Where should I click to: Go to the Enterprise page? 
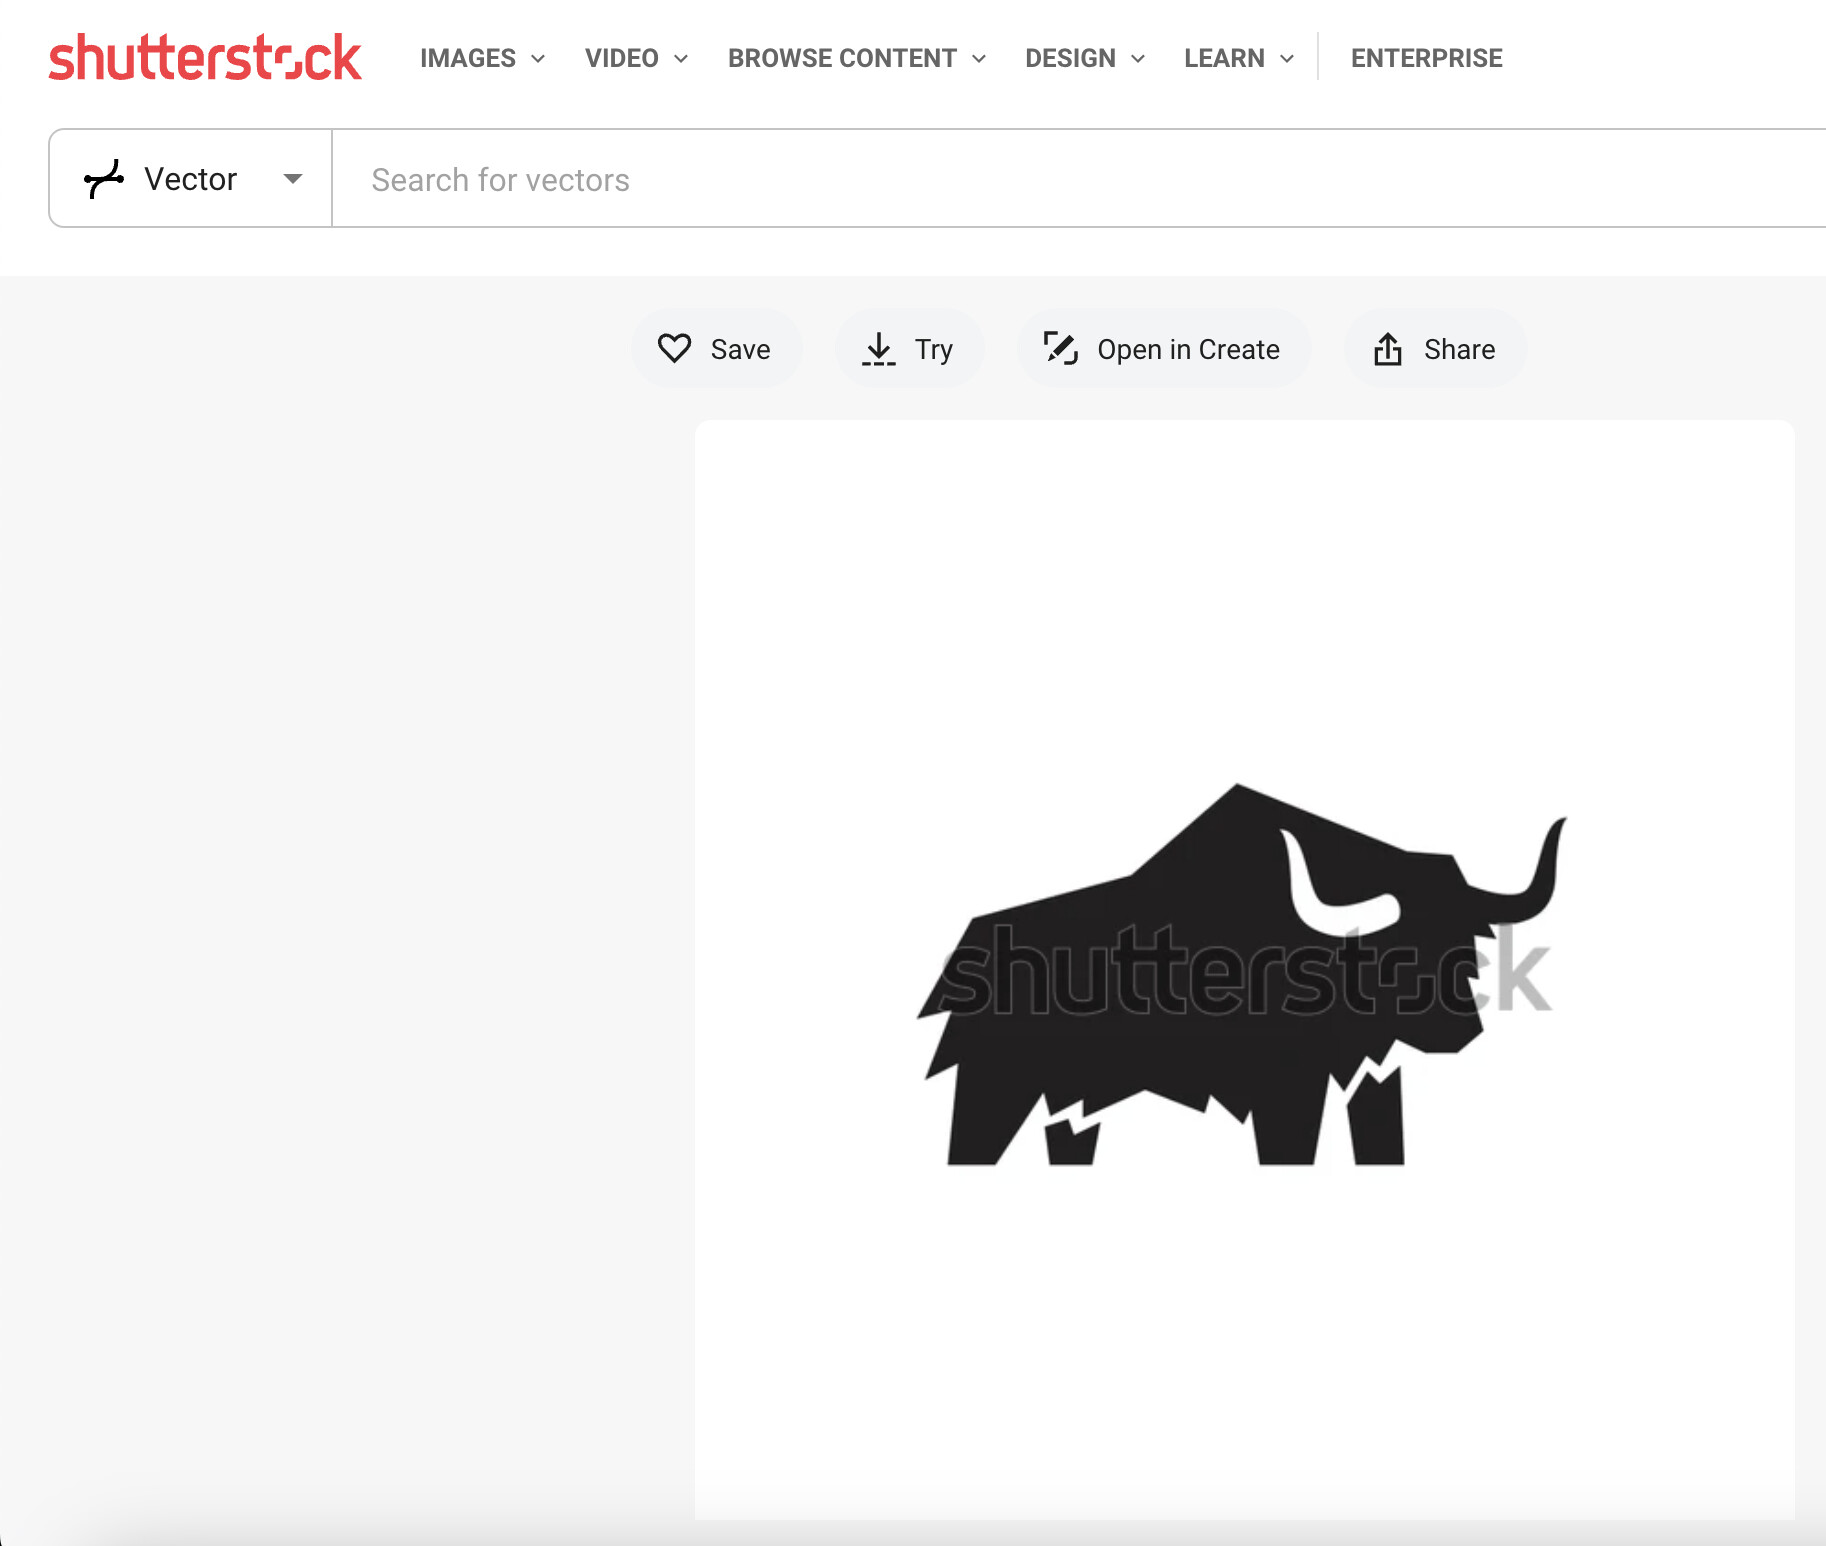click(1426, 59)
